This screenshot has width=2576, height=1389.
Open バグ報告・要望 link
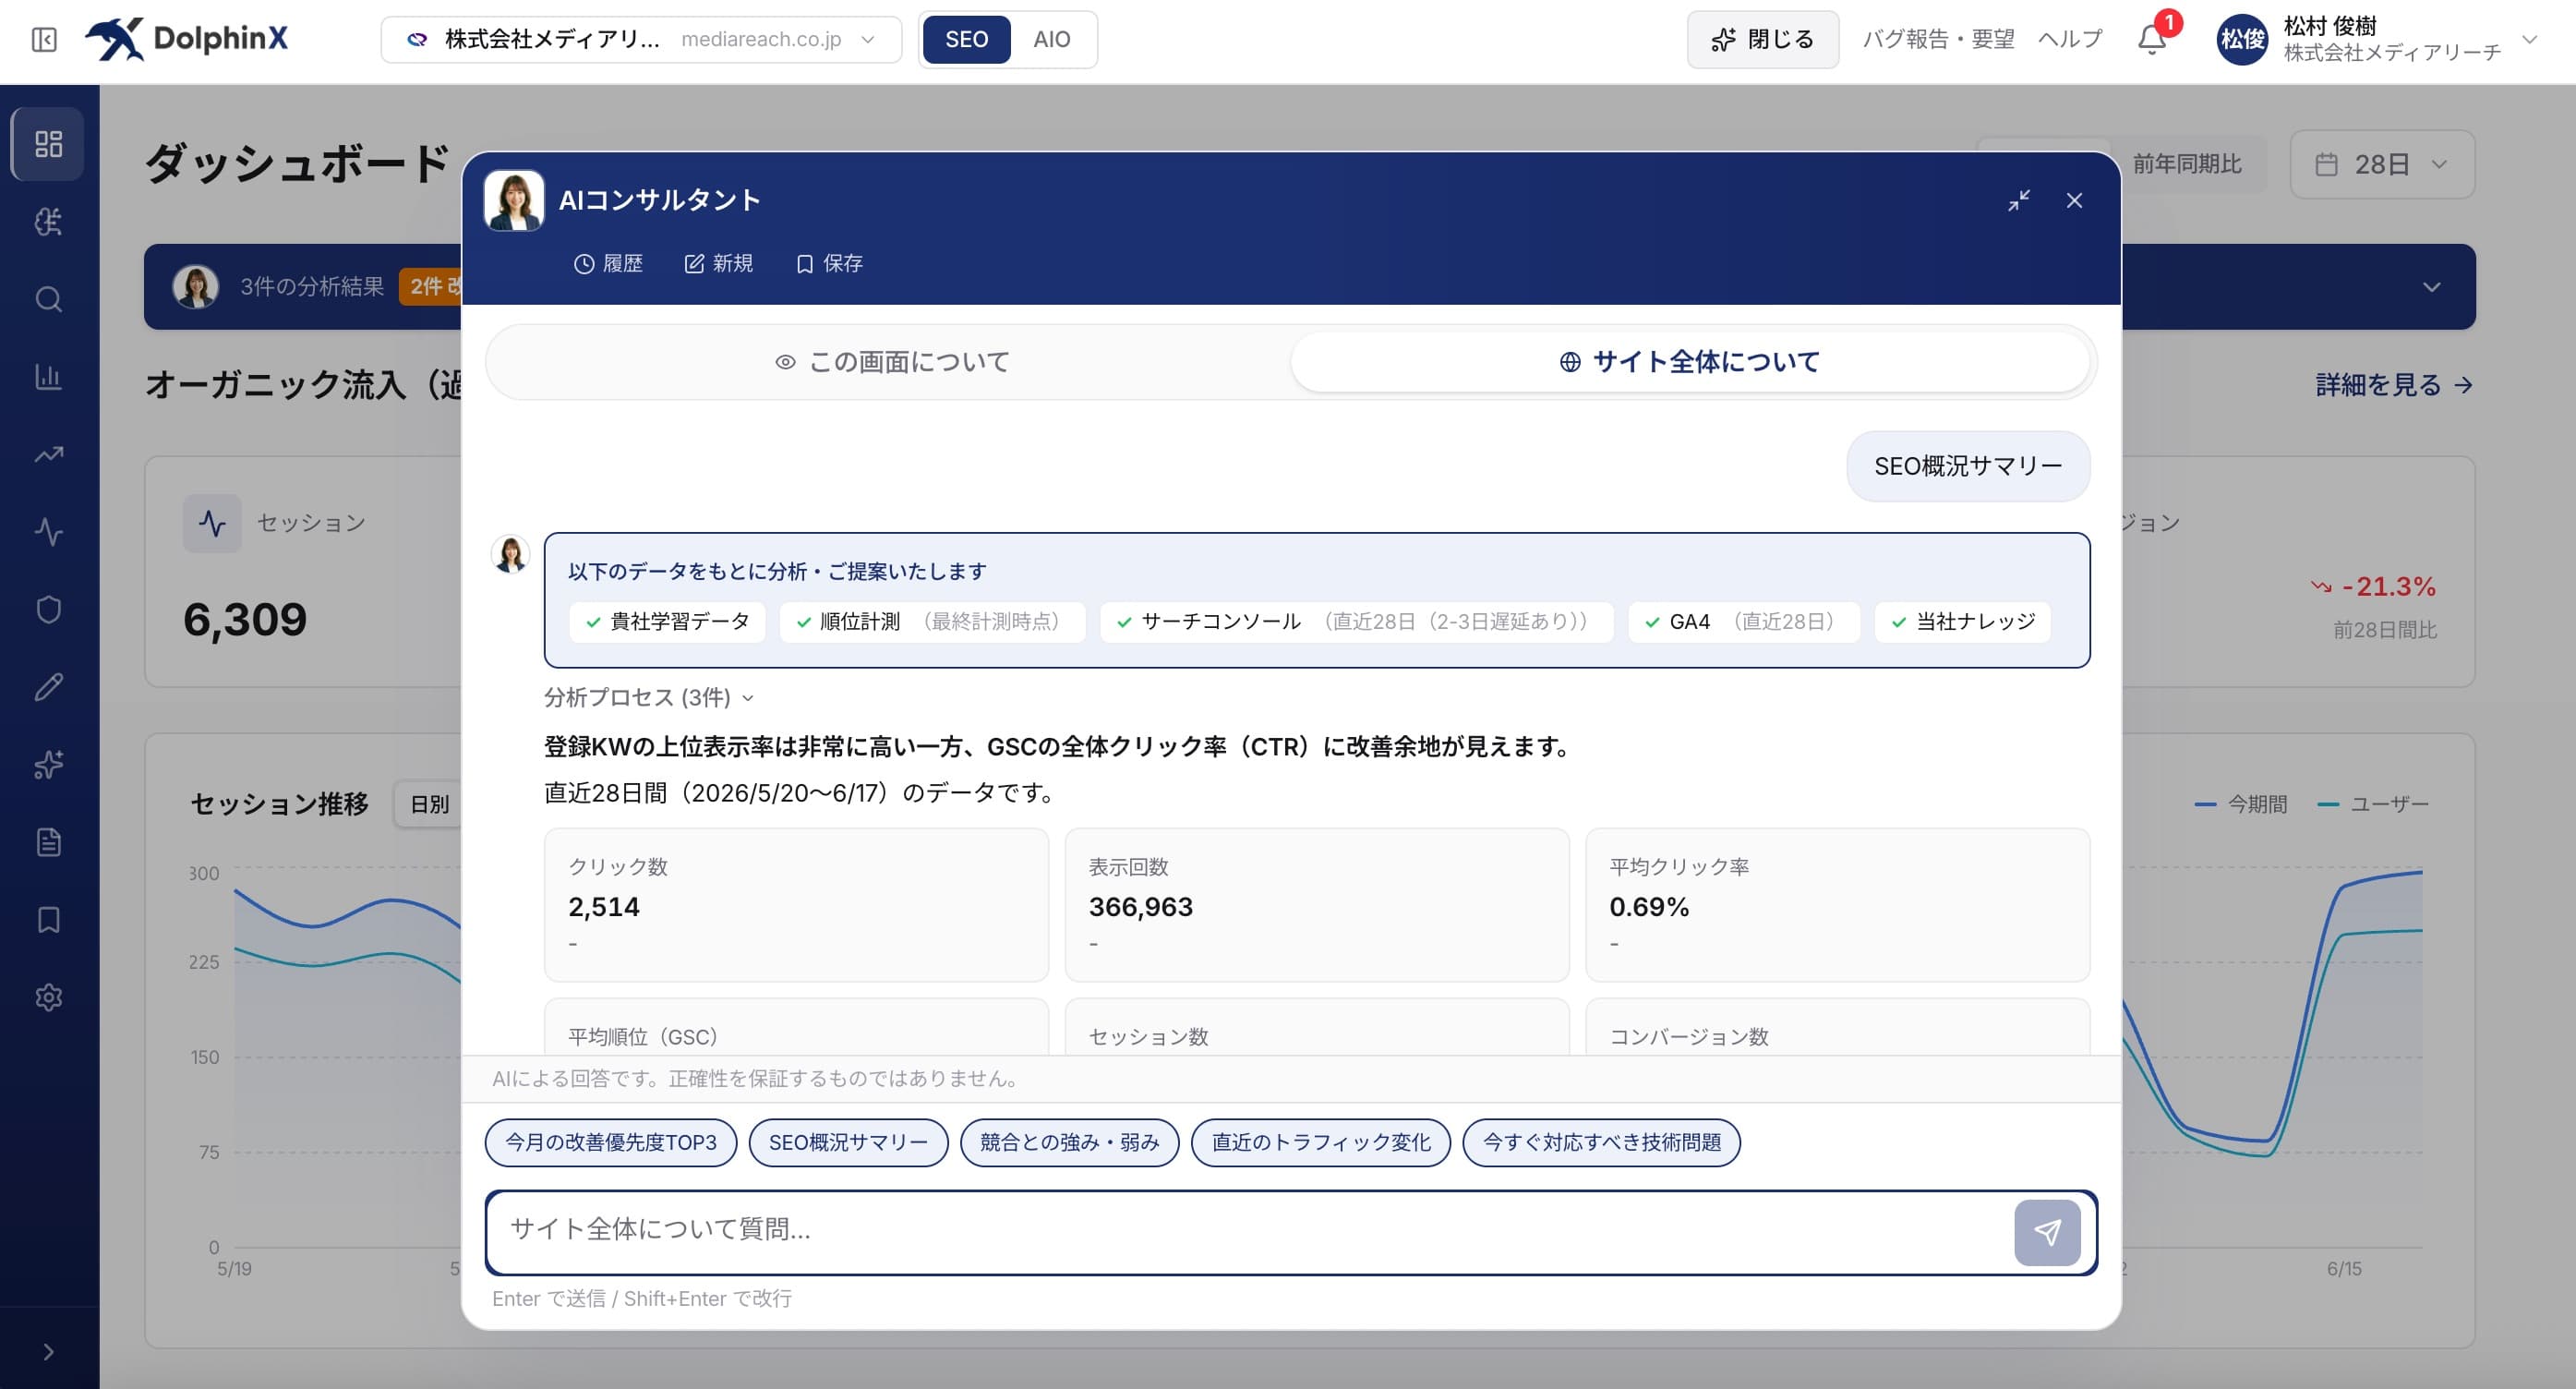[x=1938, y=39]
